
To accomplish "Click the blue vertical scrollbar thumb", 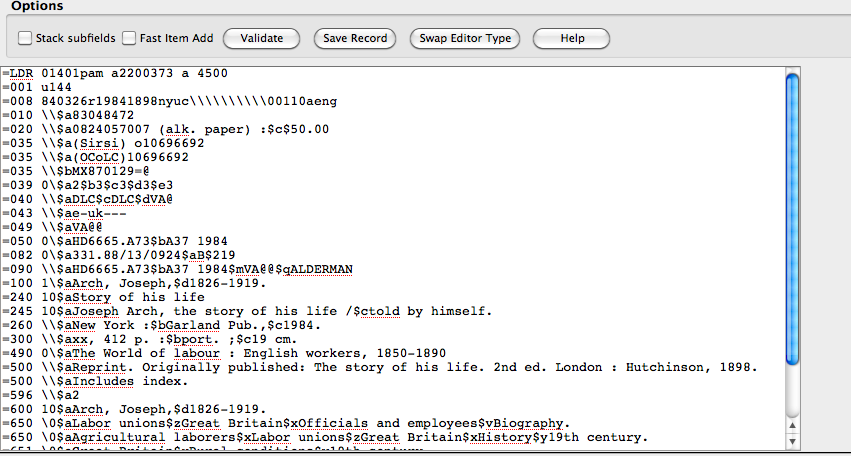I will click(x=793, y=220).
